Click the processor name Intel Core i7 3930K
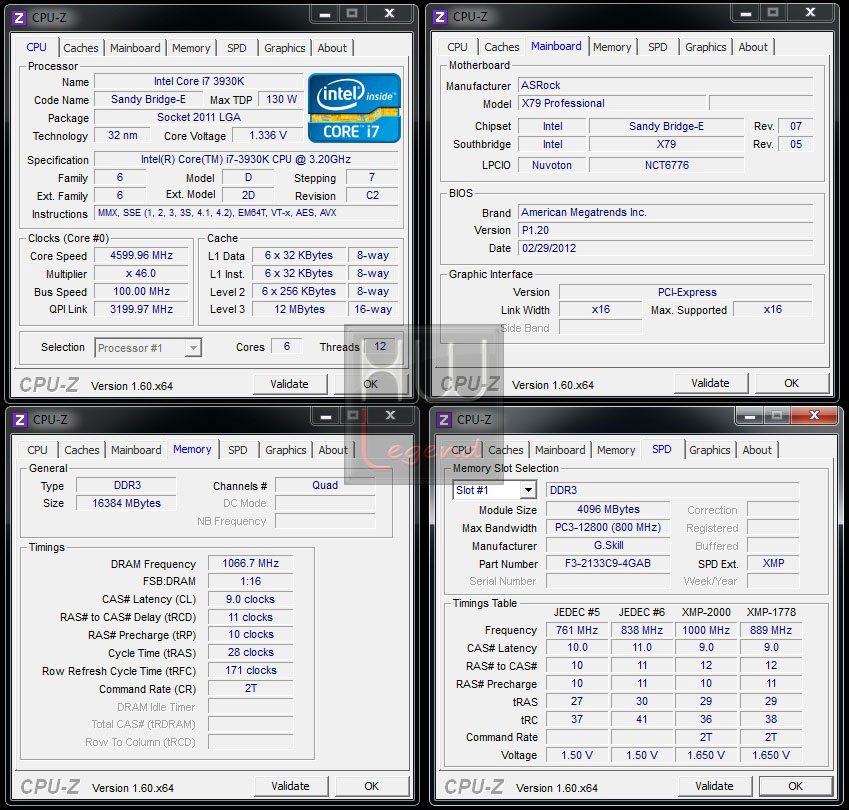The width and height of the screenshot is (849, 810). [x=199, y=81]
